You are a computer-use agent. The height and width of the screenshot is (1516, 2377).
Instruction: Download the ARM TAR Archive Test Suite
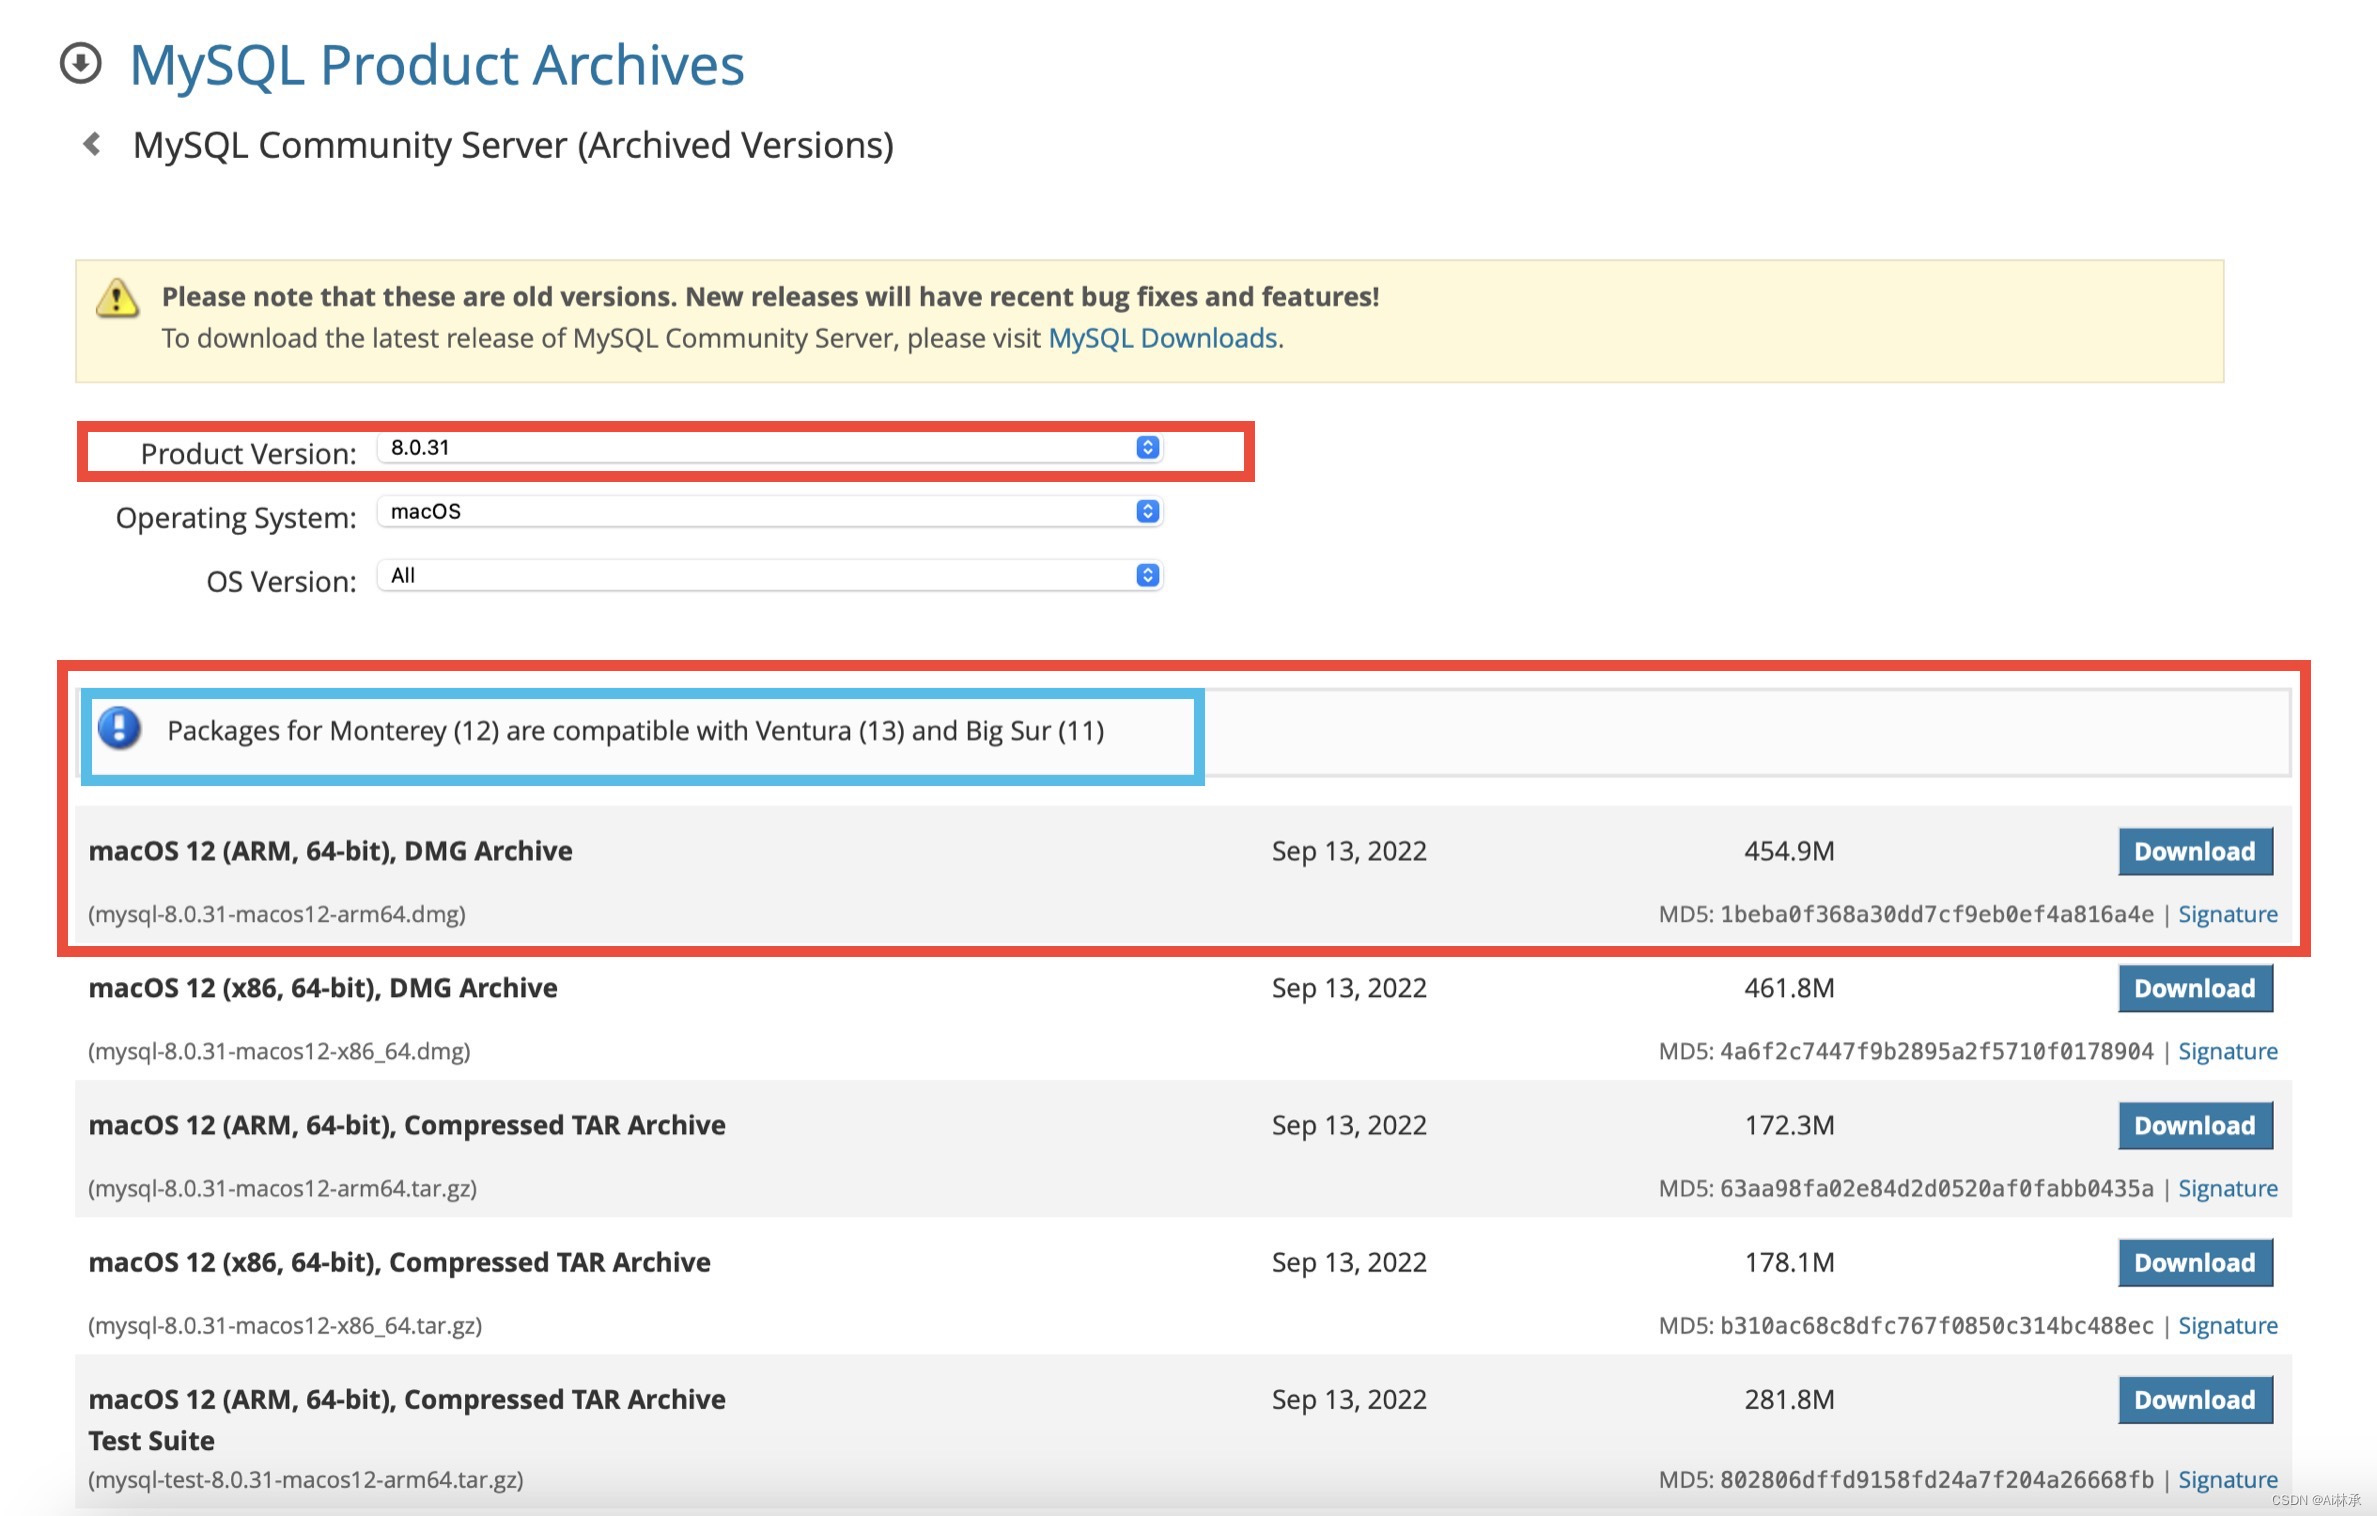[x=2195, y=1400]
